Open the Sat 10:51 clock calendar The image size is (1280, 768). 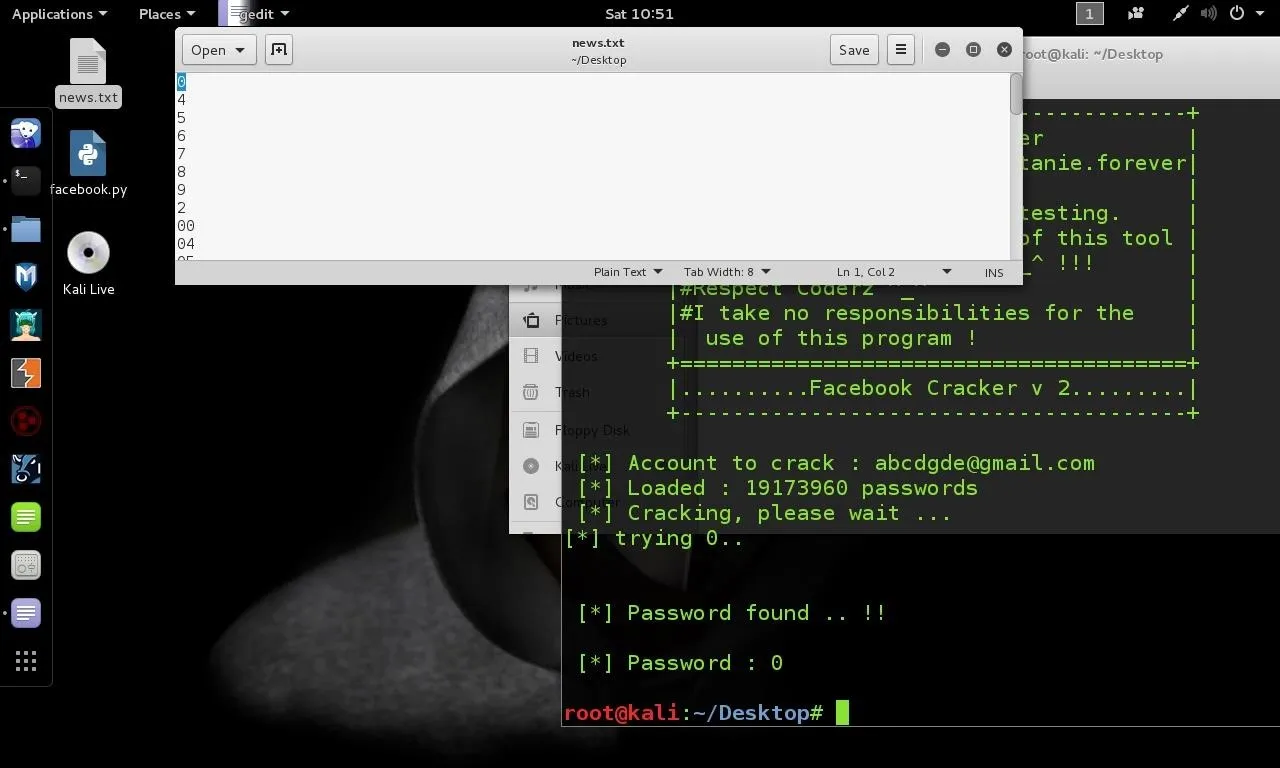point(639,14)
